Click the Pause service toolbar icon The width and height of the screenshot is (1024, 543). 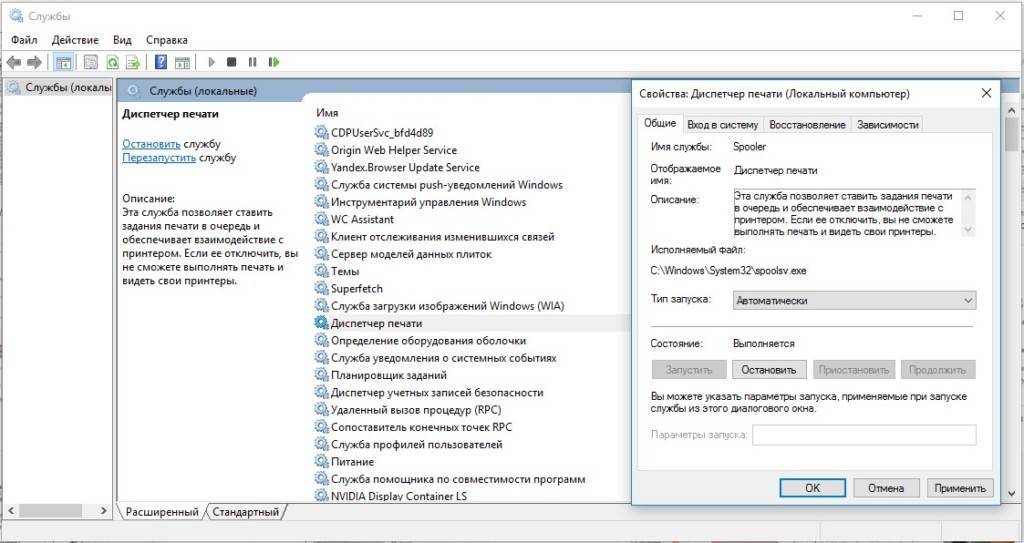click(x=253, y=62)
